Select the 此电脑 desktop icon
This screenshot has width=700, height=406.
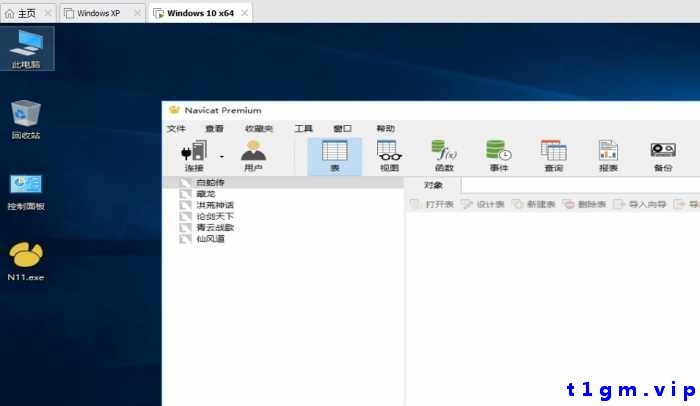tap(26, 48)
